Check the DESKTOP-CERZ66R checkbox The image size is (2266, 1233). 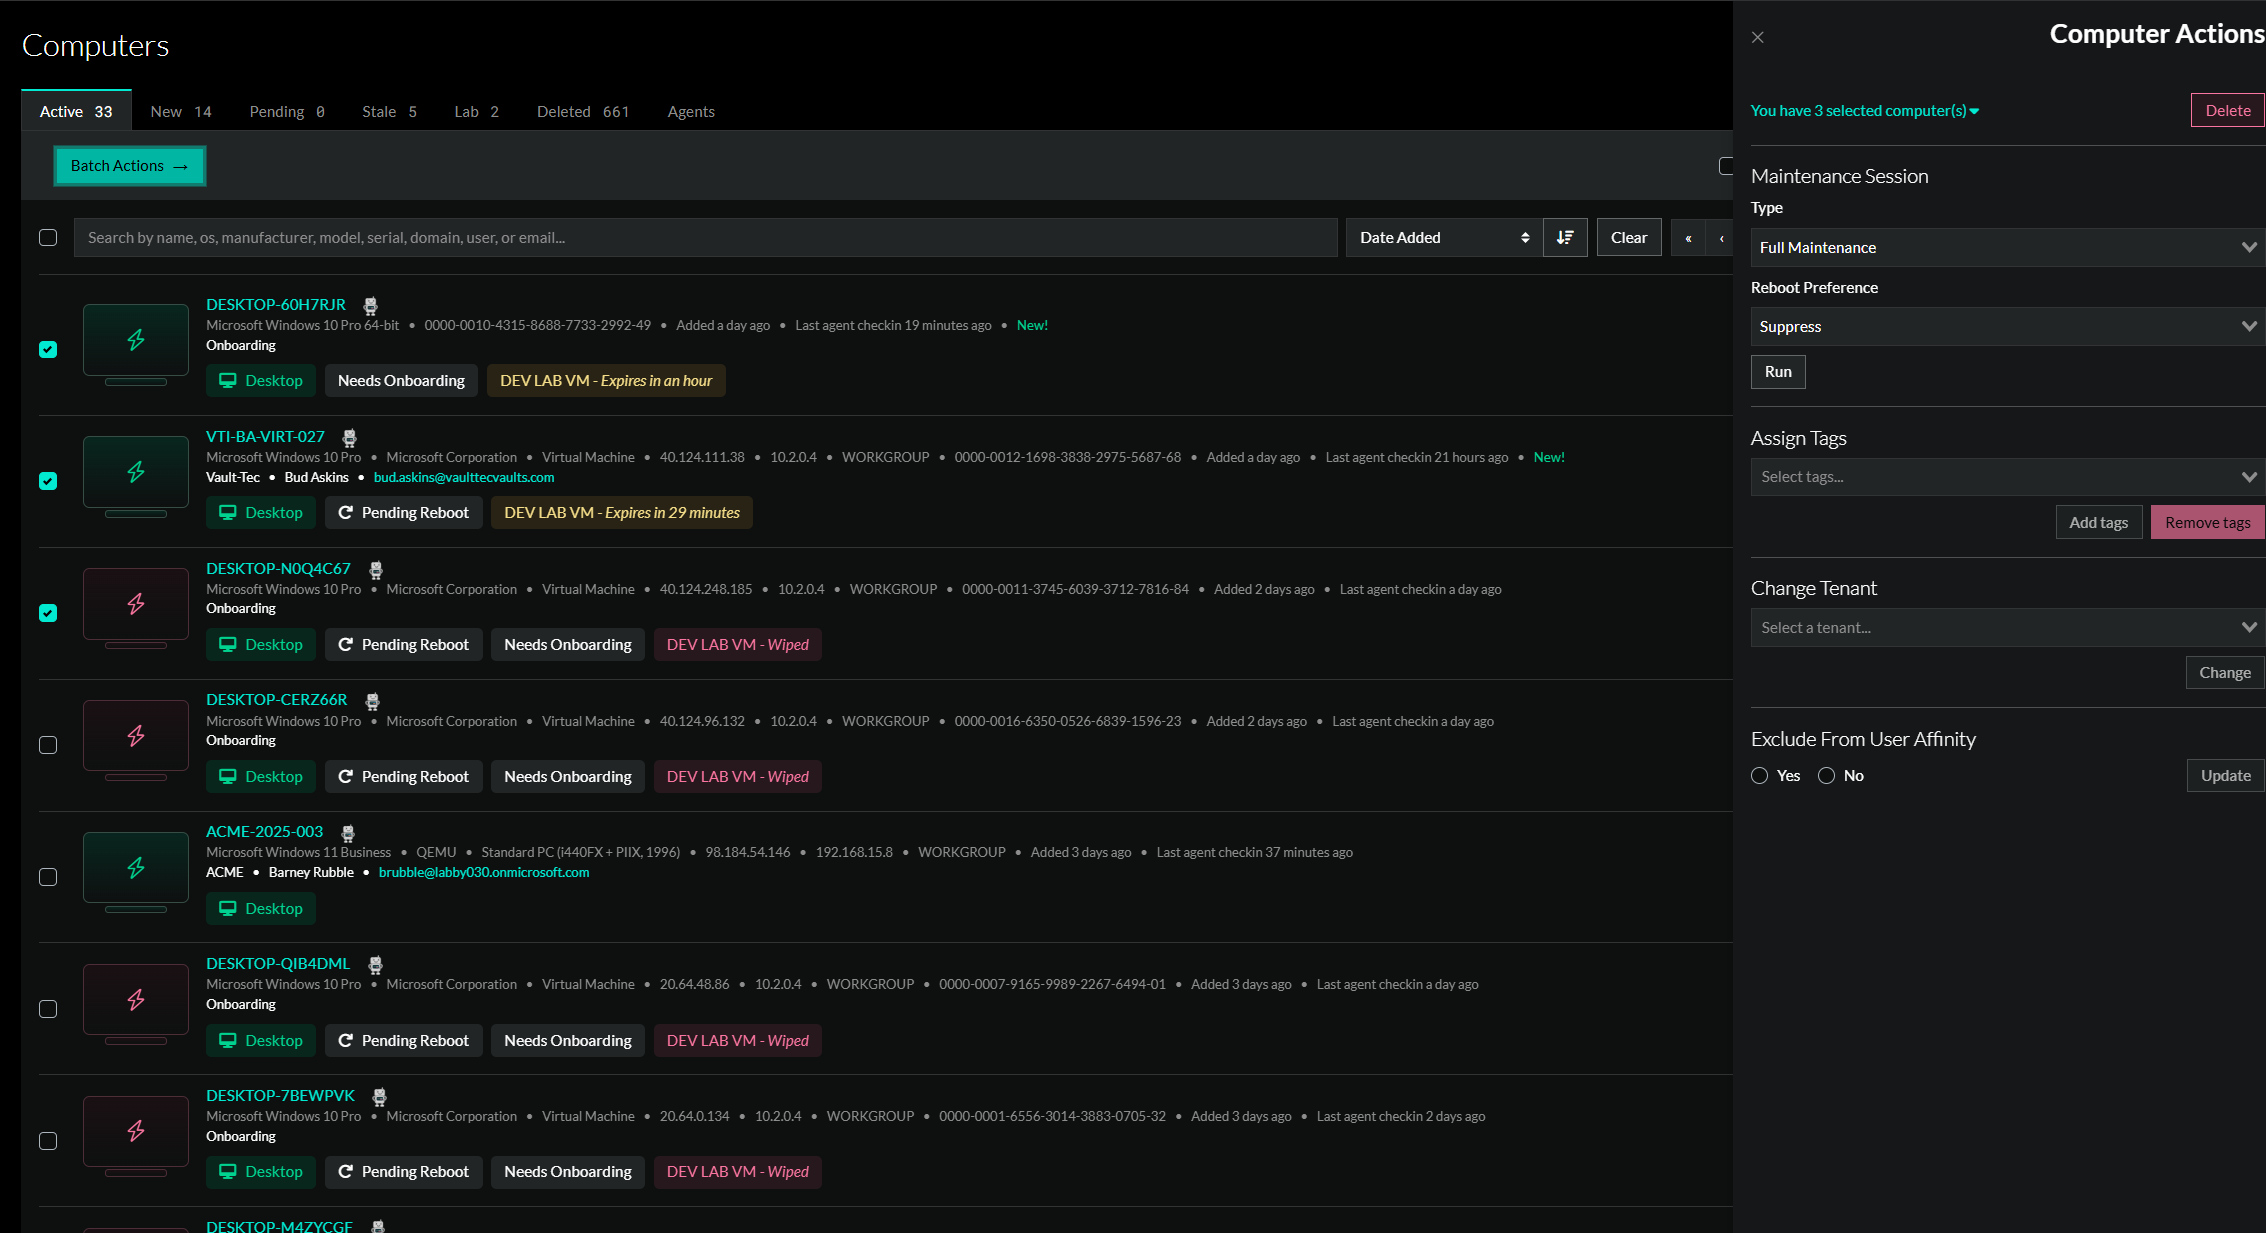[x=48, y=745]
